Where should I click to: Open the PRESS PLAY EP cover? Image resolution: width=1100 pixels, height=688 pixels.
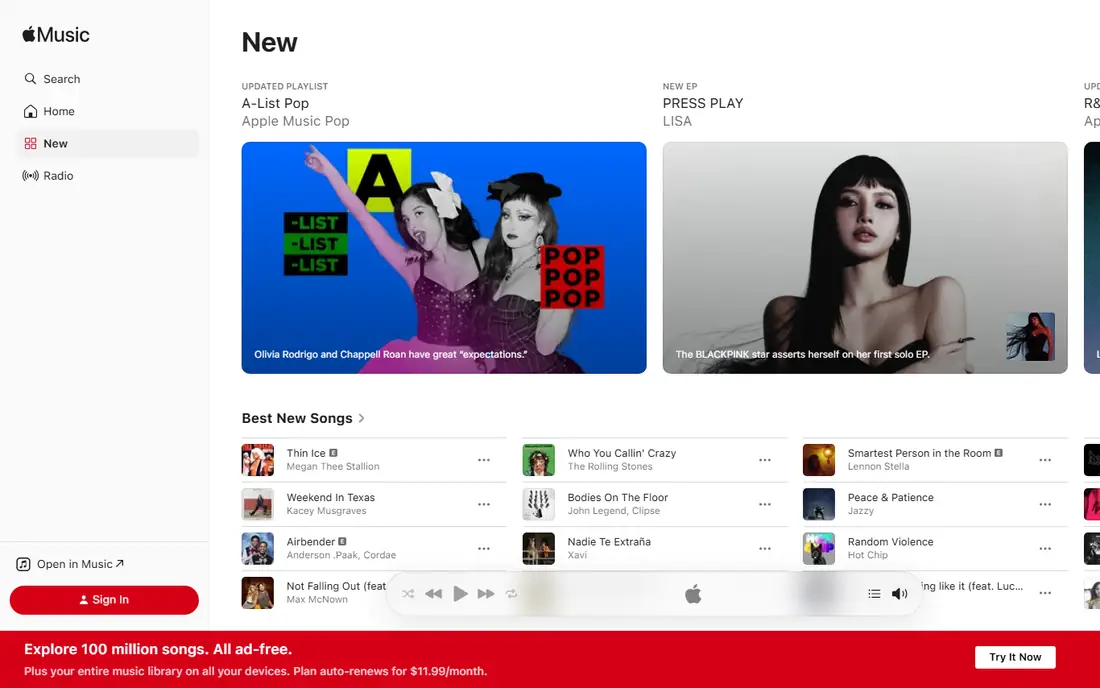click(865, 257)
